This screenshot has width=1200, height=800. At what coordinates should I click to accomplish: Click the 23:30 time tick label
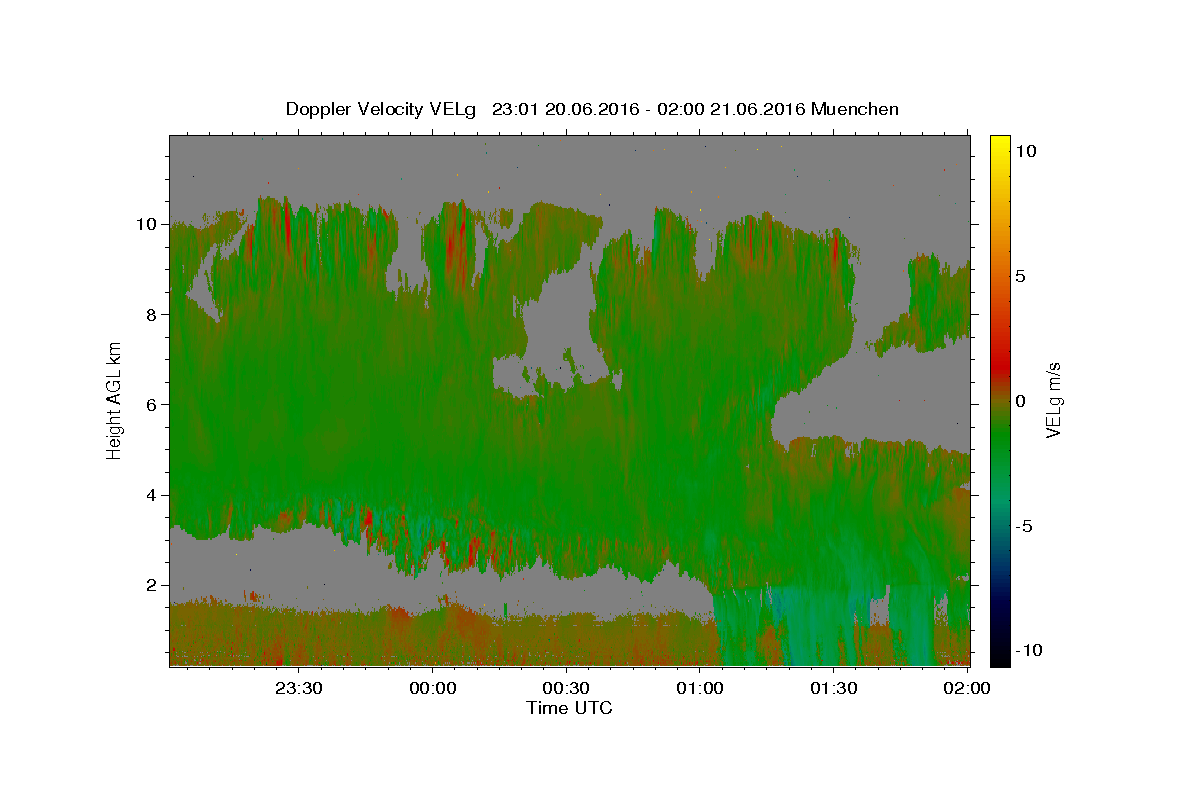click(299, 688)
